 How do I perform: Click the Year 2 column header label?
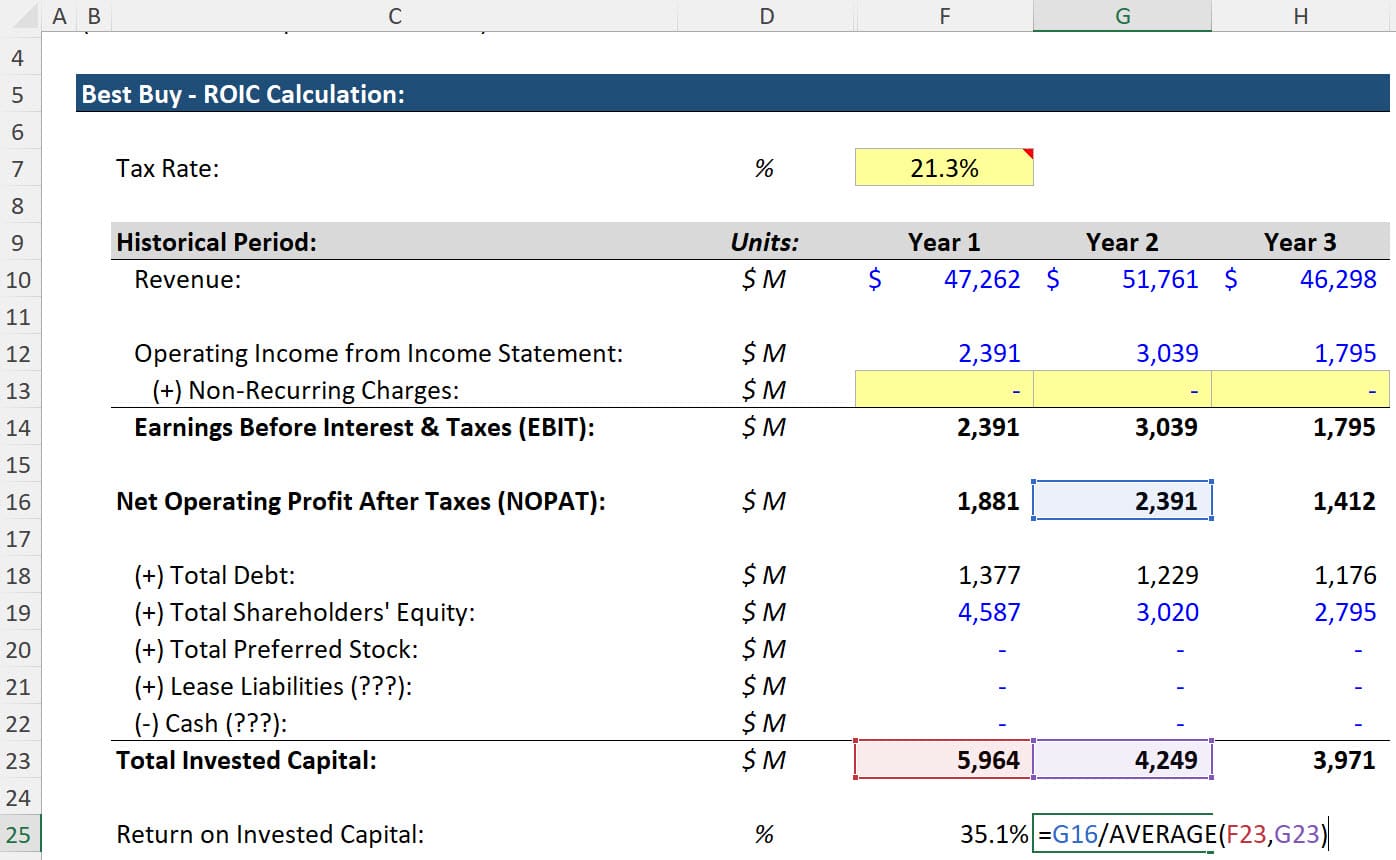pos(1122,241)
